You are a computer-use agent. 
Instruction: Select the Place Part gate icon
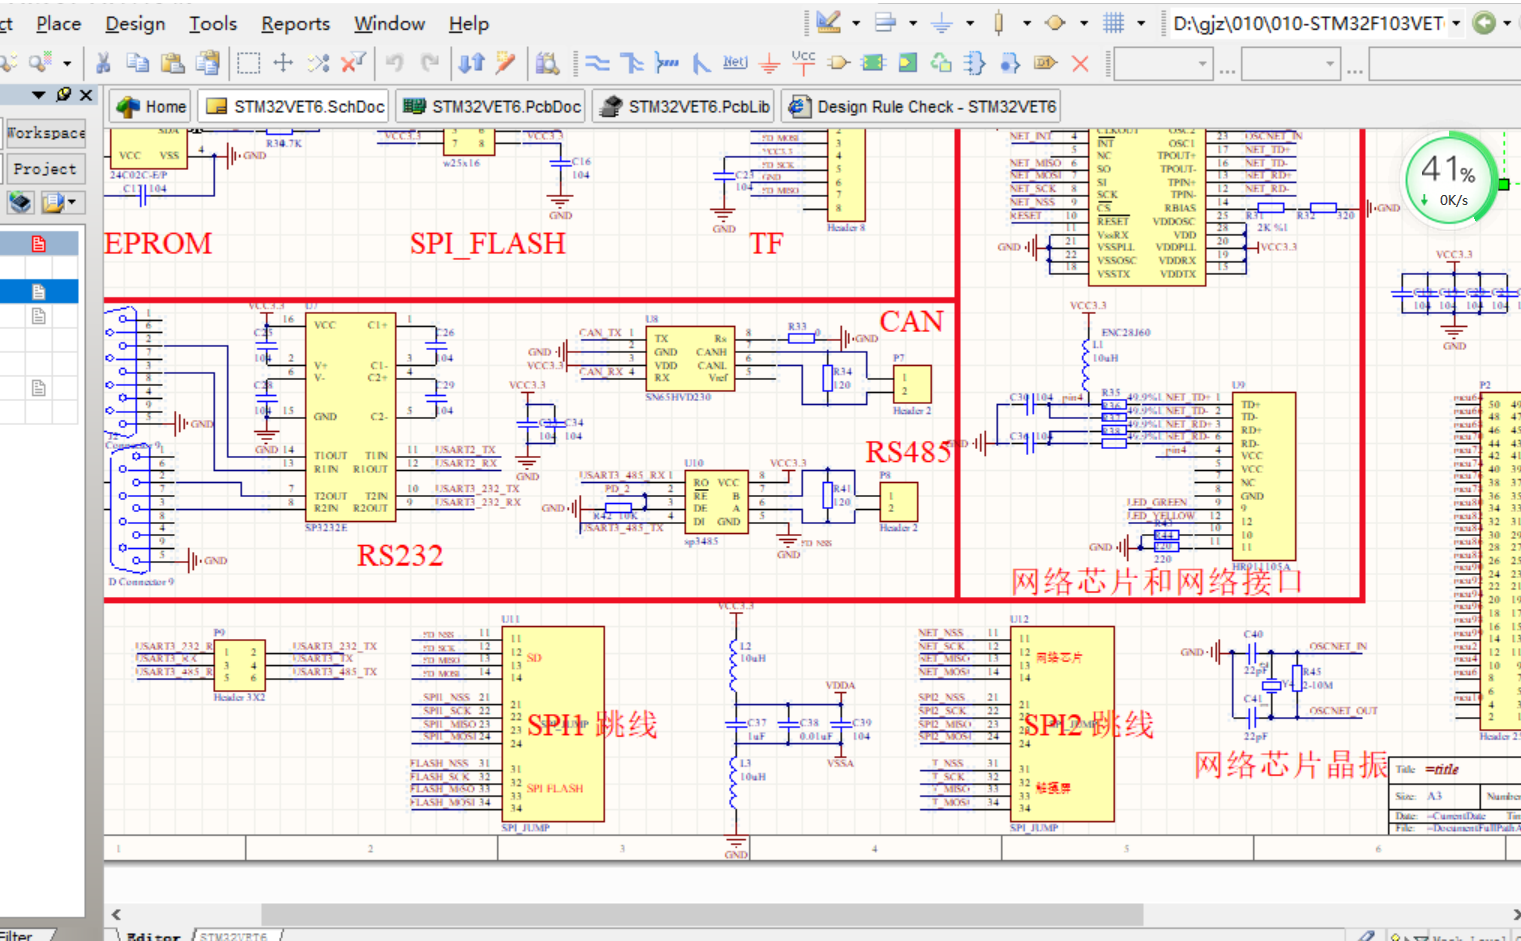tap(838, 64)
